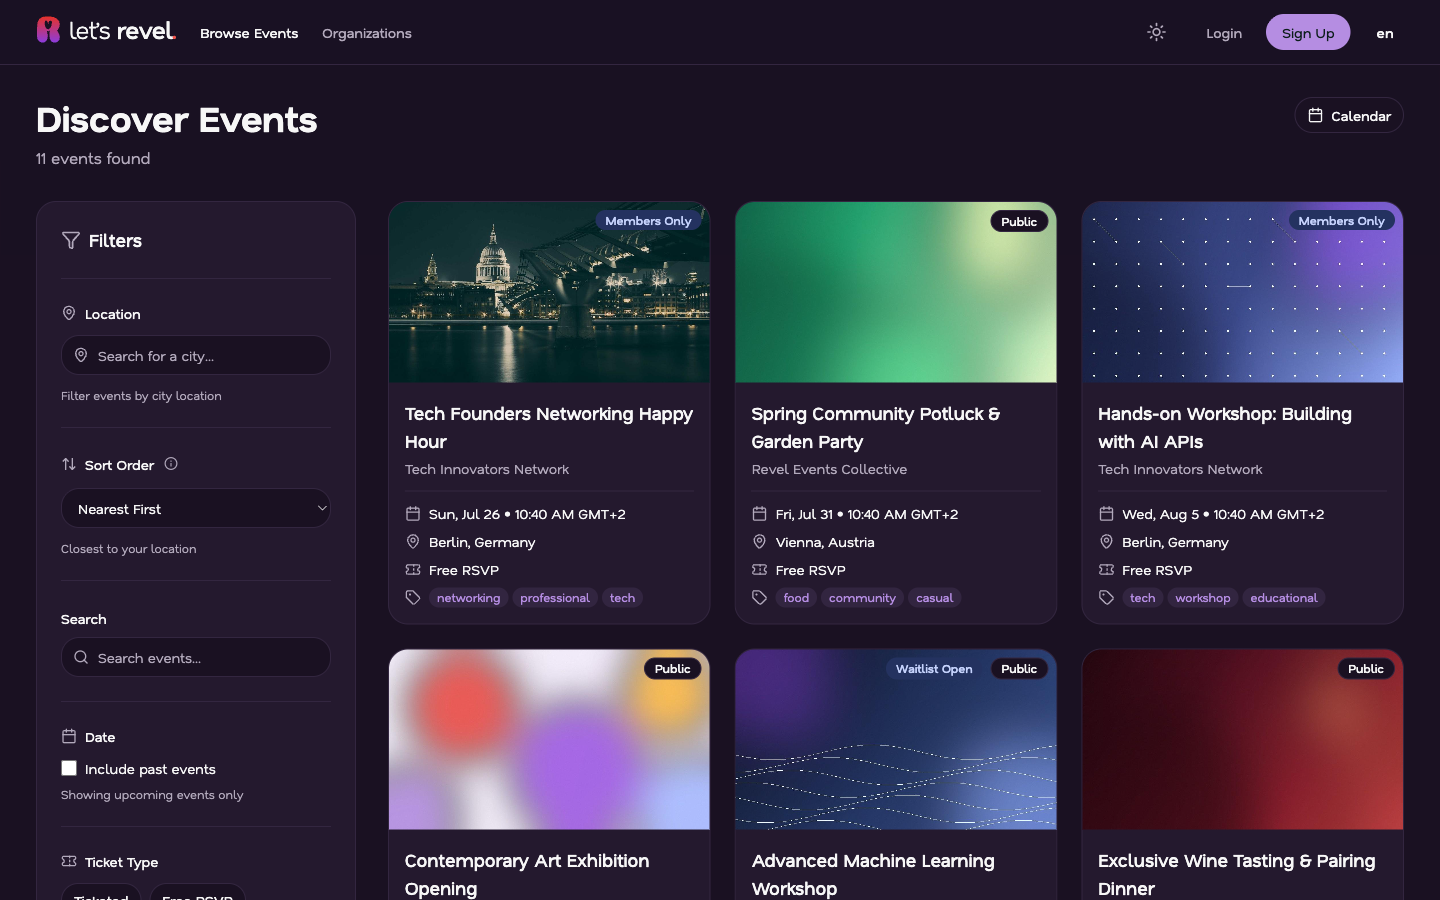Click Sun, Jul 26 • 10:40 AM GMT+2

527,514
